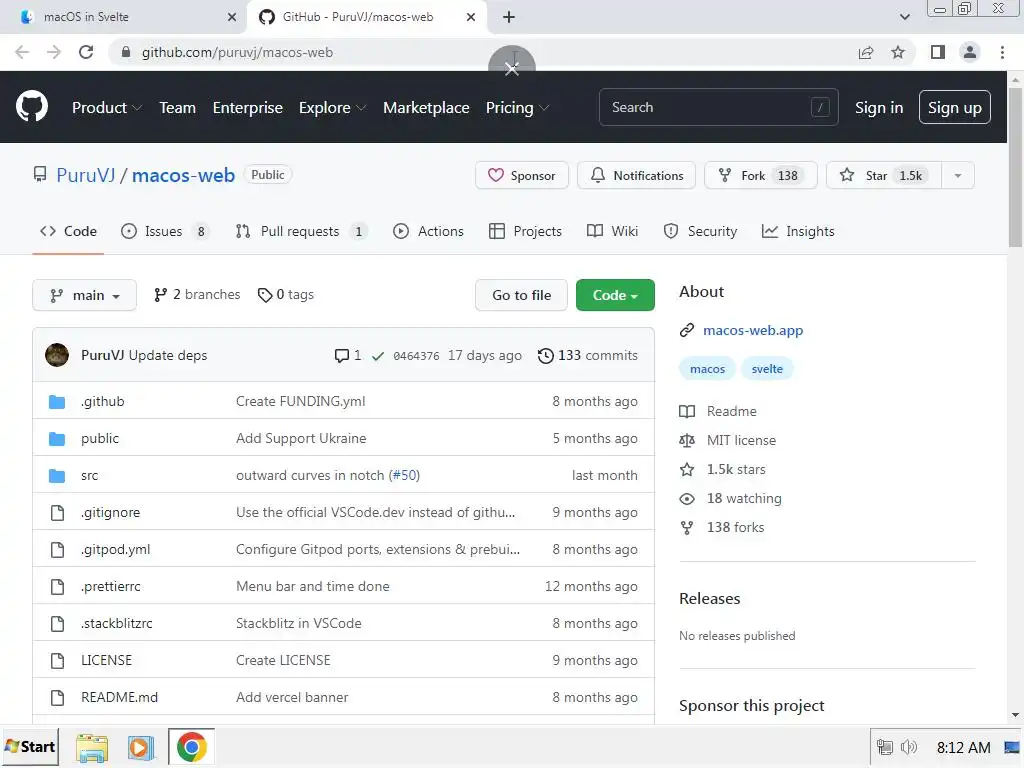Open 2 branches link

[197, 295]
